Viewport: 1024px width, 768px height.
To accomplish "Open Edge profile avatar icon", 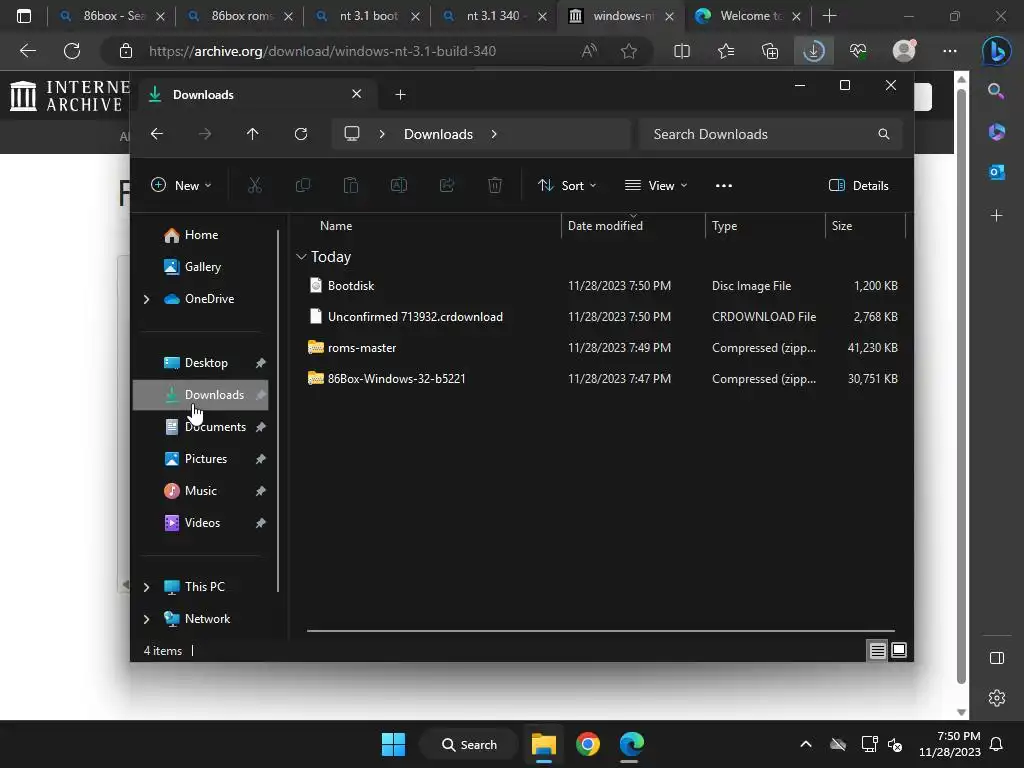I will tap(904, 51).
